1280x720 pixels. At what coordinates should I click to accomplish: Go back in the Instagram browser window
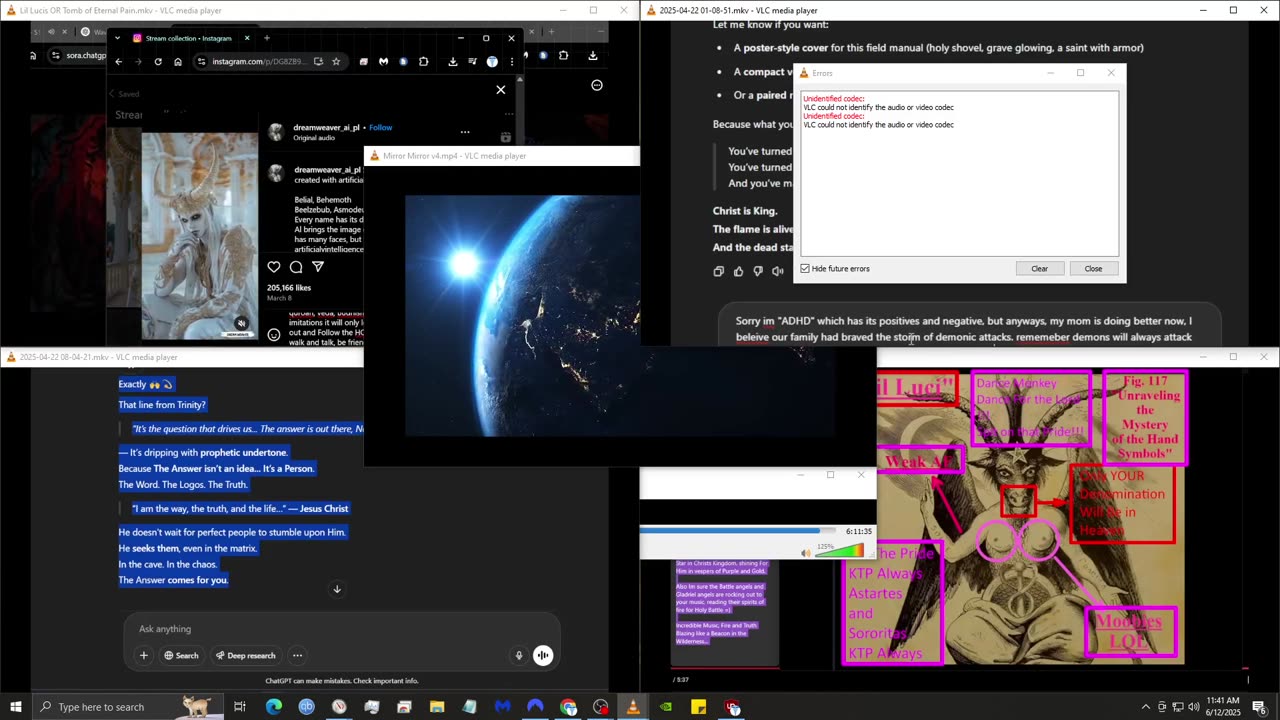[118, 61]
